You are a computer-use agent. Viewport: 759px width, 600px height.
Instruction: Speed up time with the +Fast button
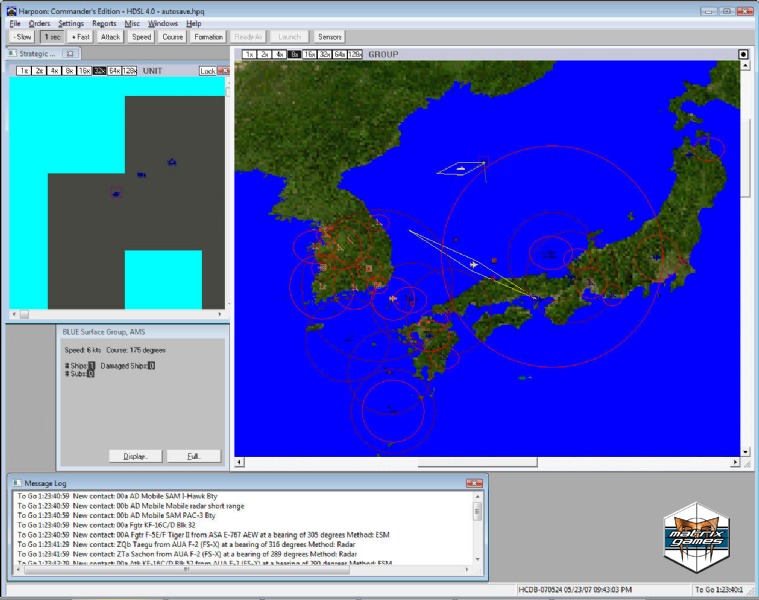80,37
